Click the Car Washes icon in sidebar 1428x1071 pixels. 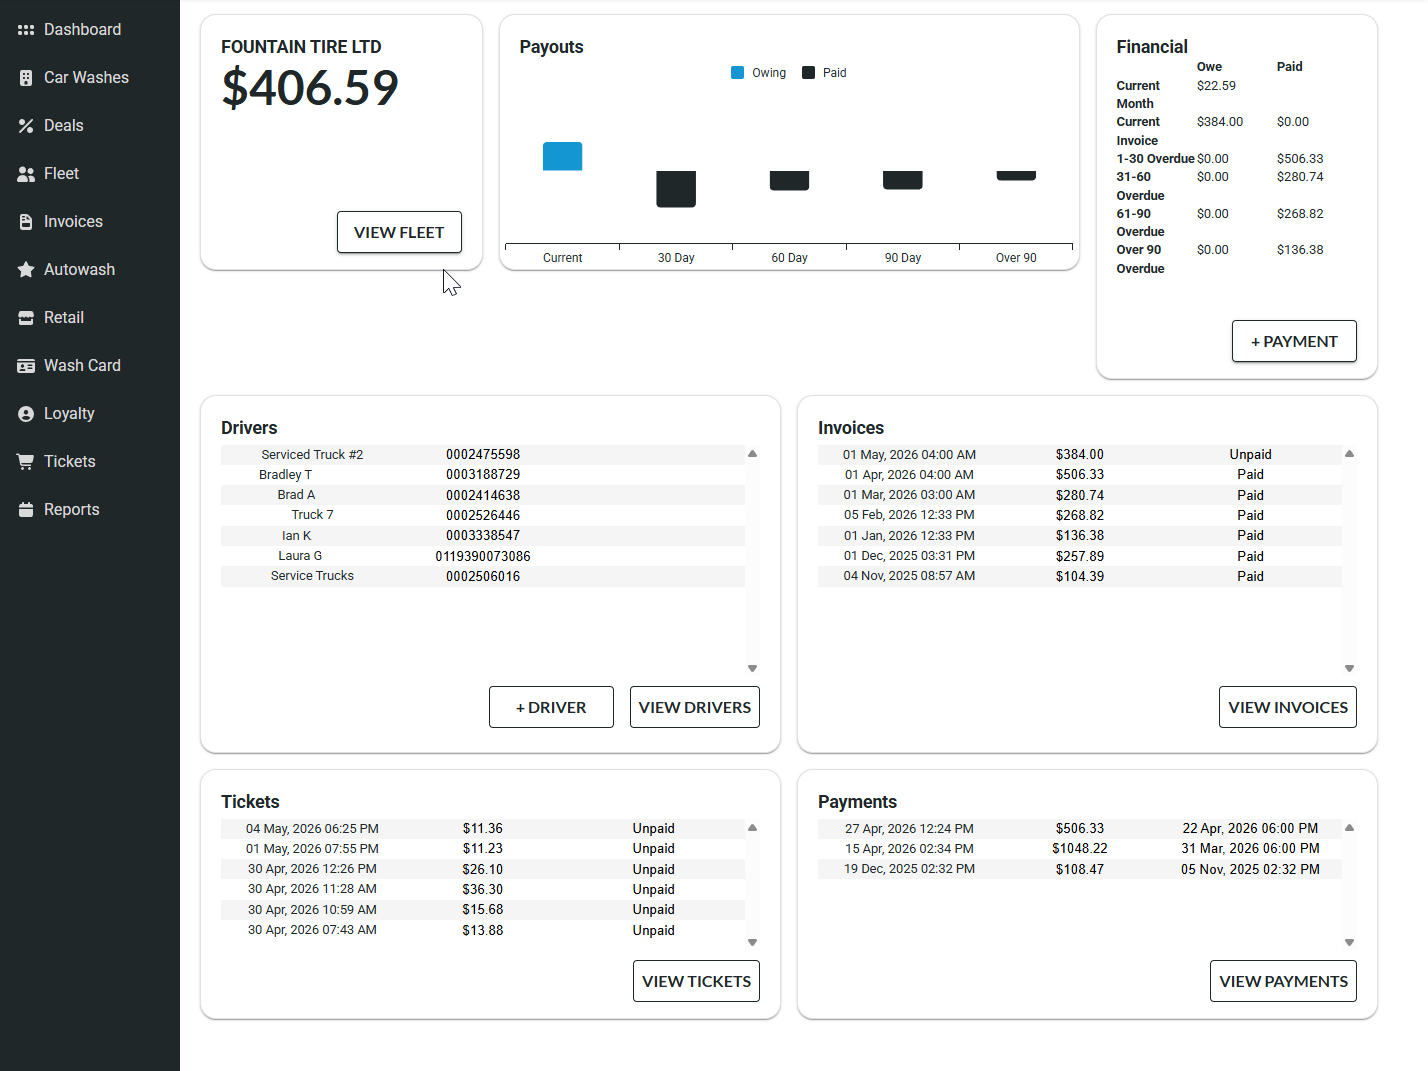pos(26,78)
